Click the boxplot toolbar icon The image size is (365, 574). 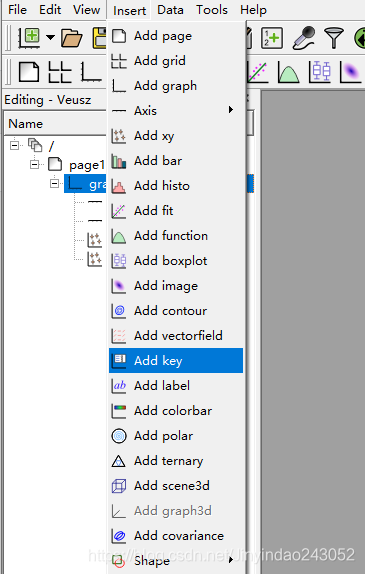[320, 71]
